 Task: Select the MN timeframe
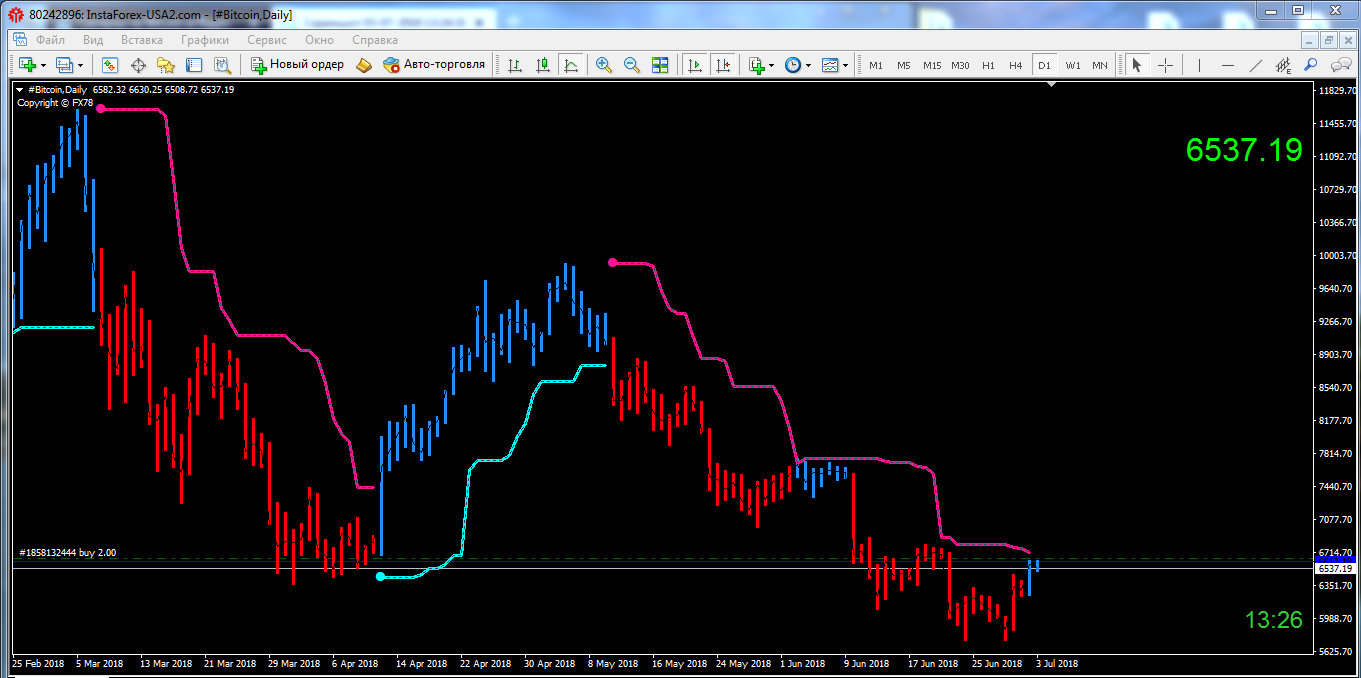point(1100,65)
